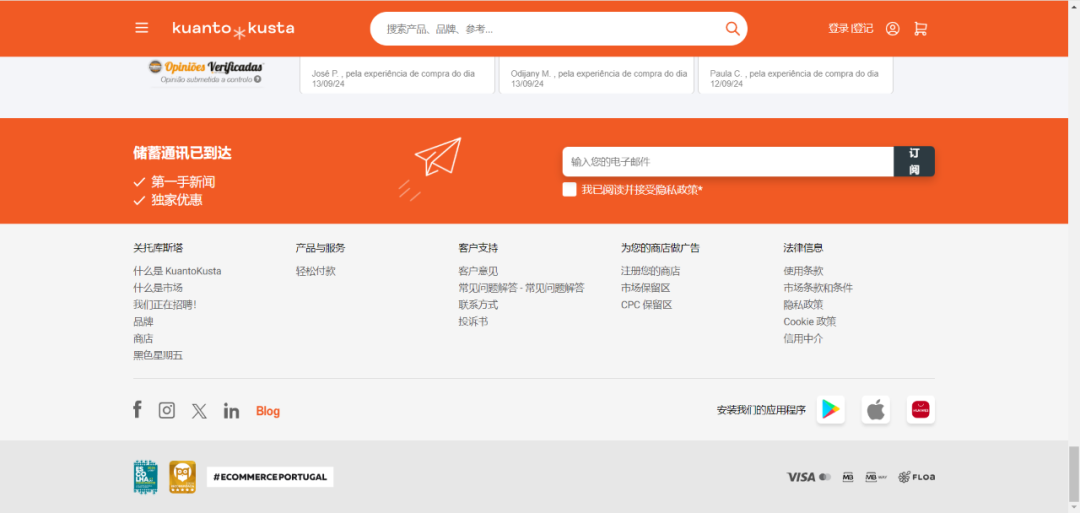This screenshot has width=1080, height=513.
Task: Click the 订阅 subscribe button
Action: (914, 162)
